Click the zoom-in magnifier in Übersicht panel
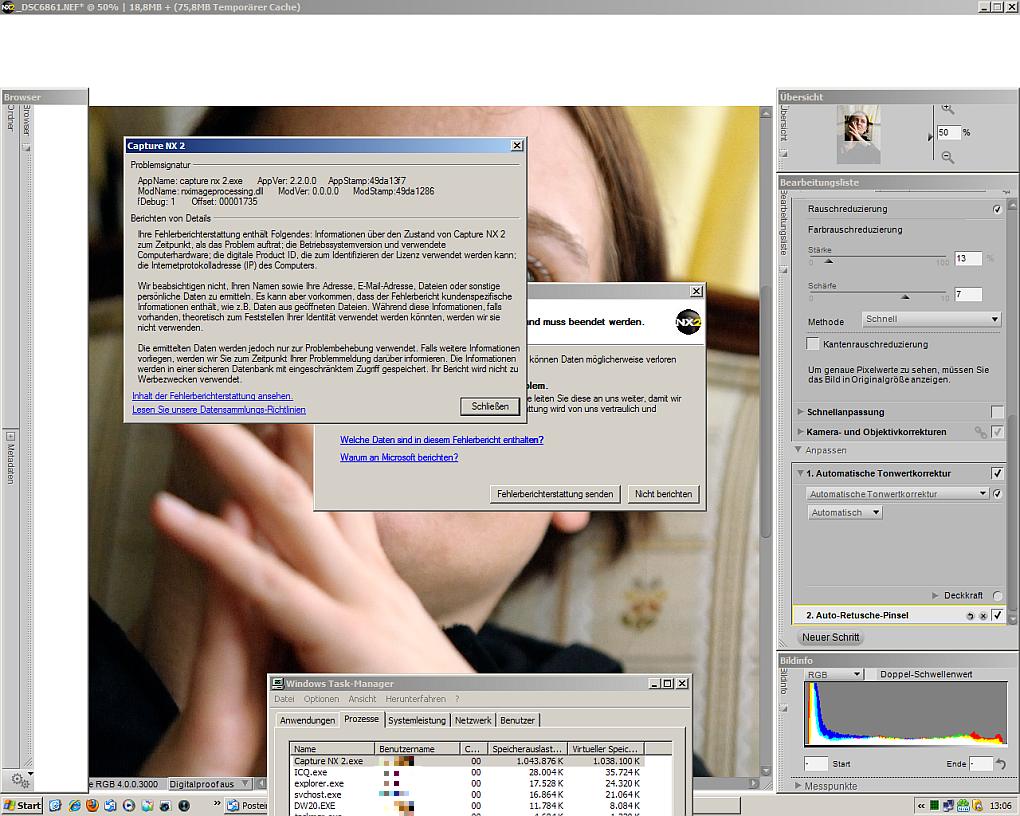1020x816 pixels. point(947,109)
